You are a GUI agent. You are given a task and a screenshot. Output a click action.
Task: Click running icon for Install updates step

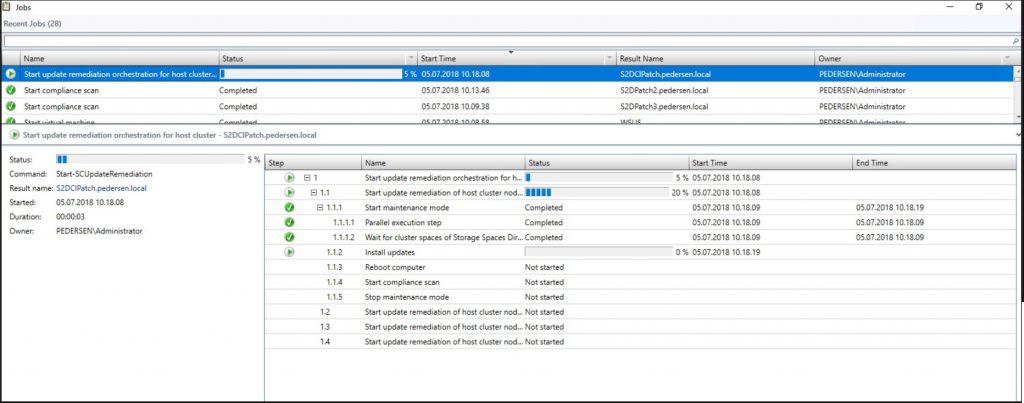[x=289, y=253]
